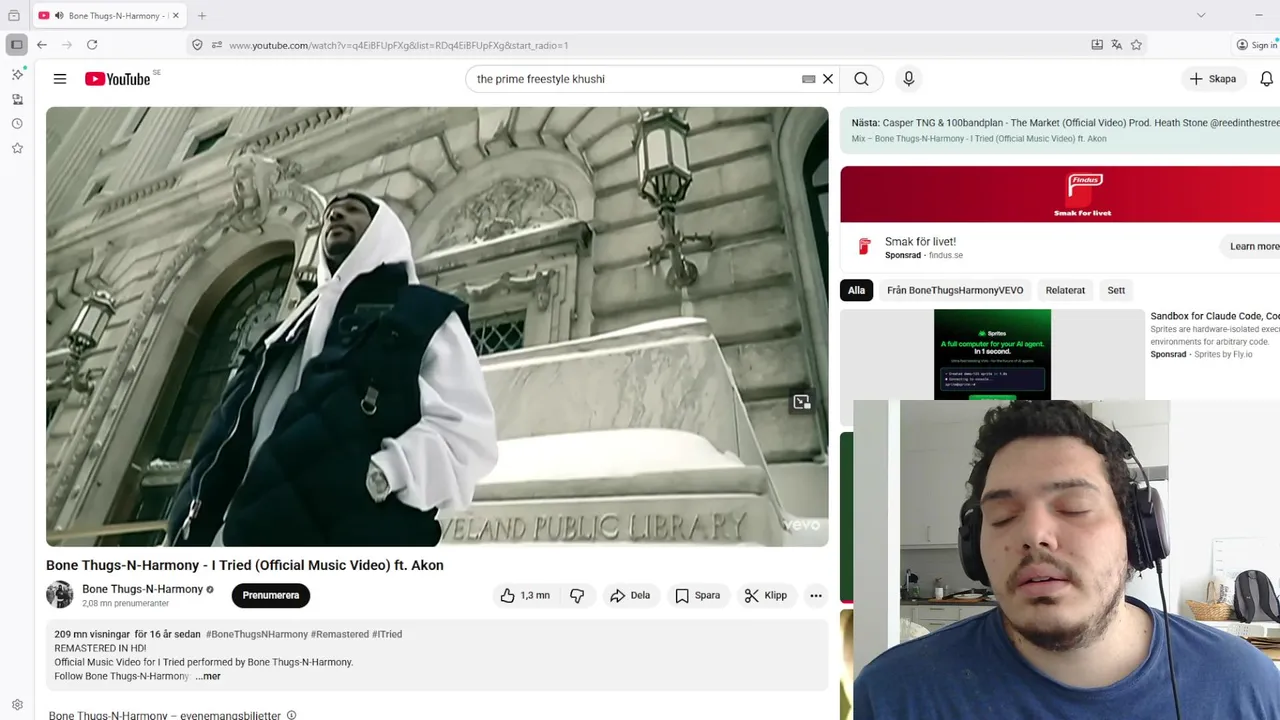1280x720 pixels.
Task: Open the YouTube hamburger guide menu
Action: tap(60, 79)
